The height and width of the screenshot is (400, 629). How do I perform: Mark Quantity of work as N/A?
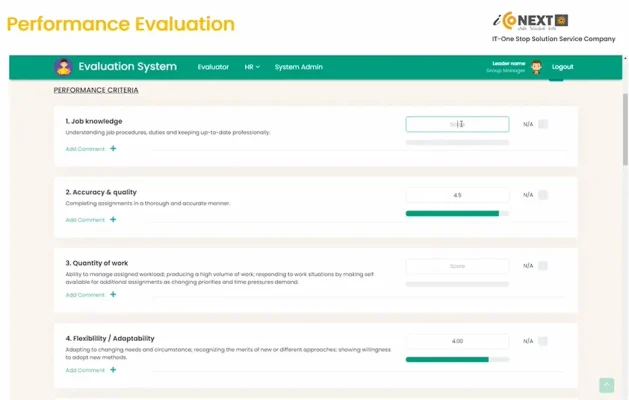click(x=543, y=266)
